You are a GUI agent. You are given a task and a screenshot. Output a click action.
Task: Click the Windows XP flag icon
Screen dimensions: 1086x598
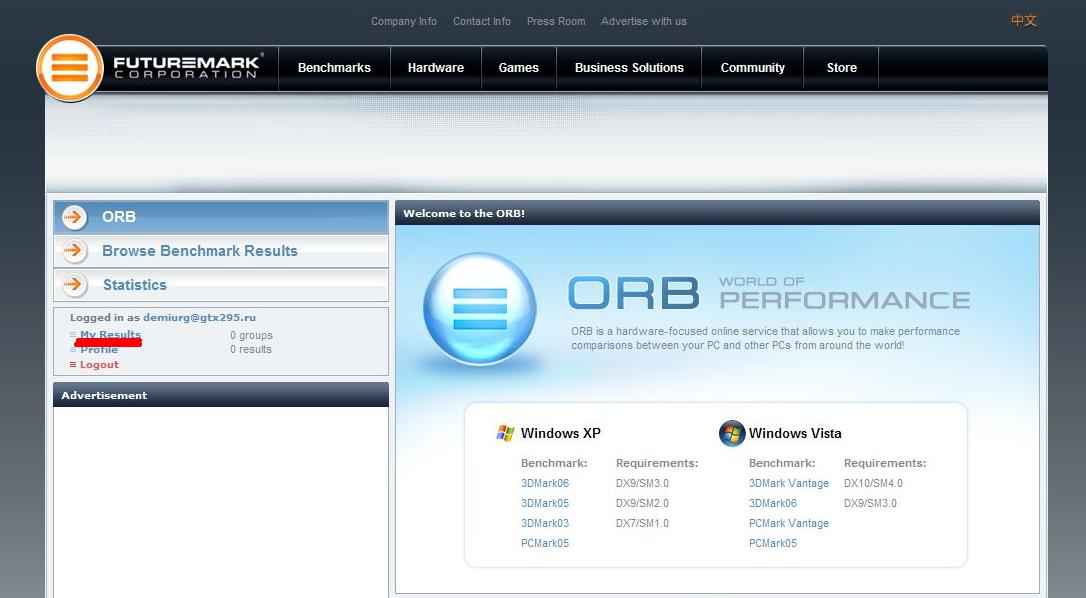click(x=505, y=433)
